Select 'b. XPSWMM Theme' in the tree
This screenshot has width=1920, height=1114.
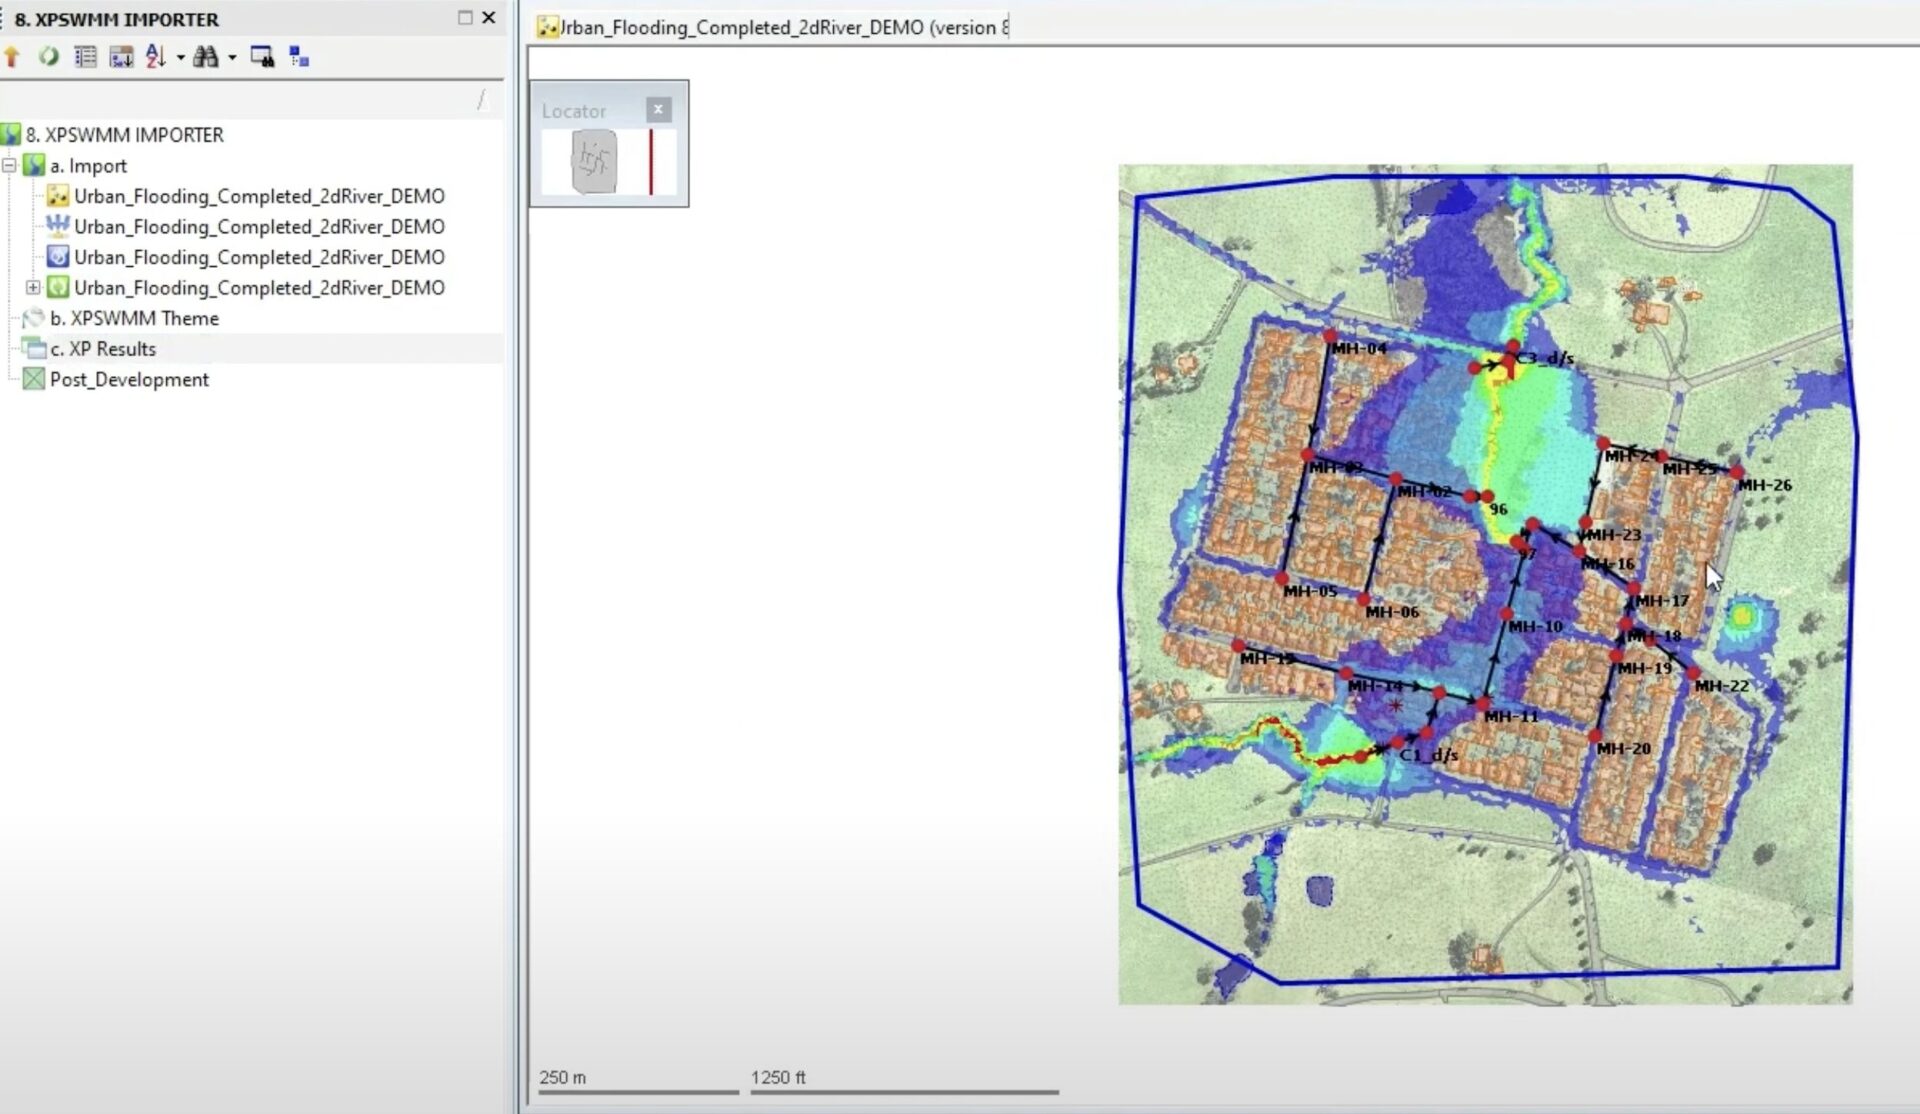point(135,318)
